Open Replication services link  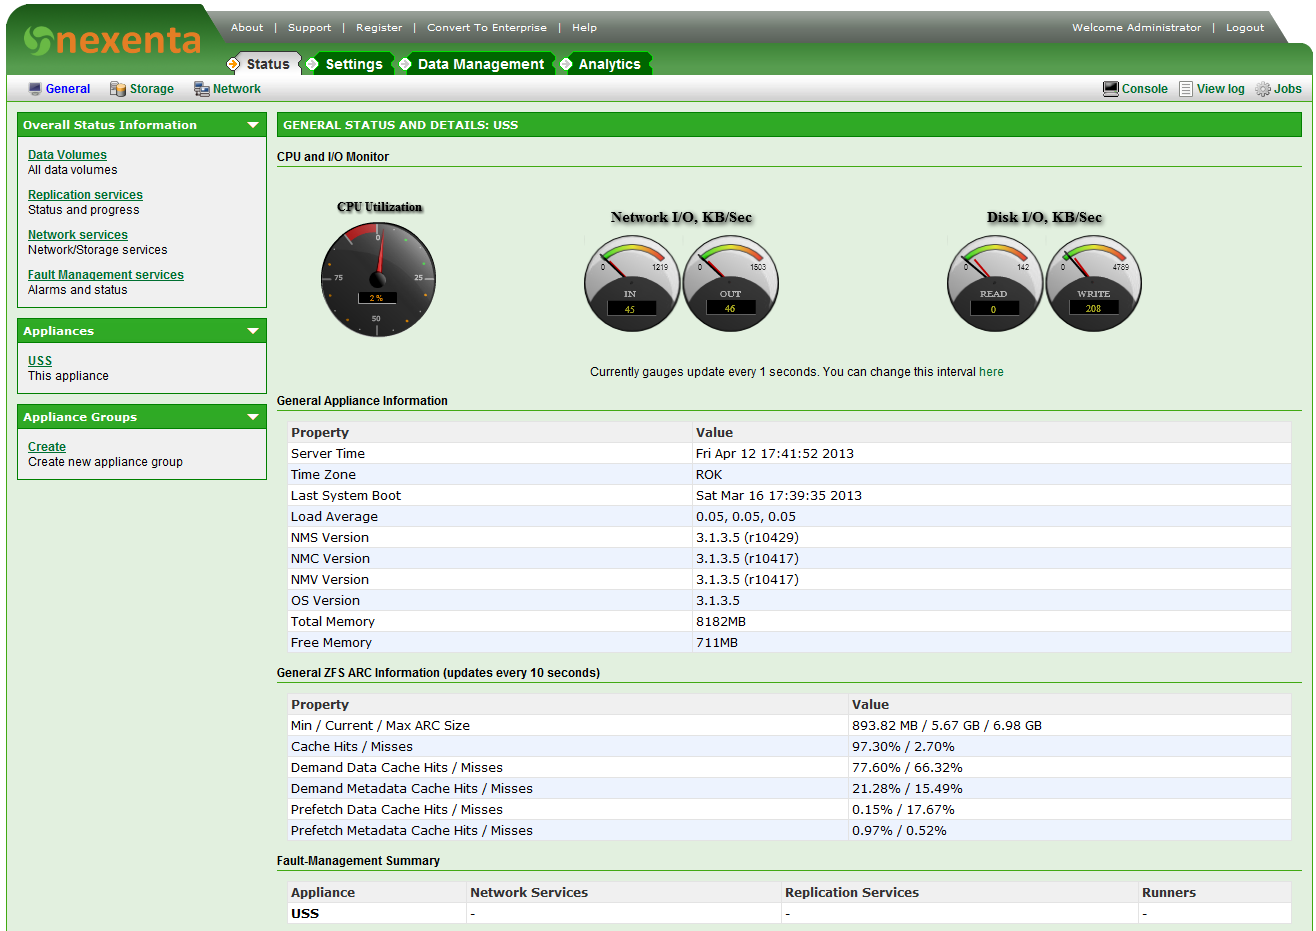pos(85,195)
